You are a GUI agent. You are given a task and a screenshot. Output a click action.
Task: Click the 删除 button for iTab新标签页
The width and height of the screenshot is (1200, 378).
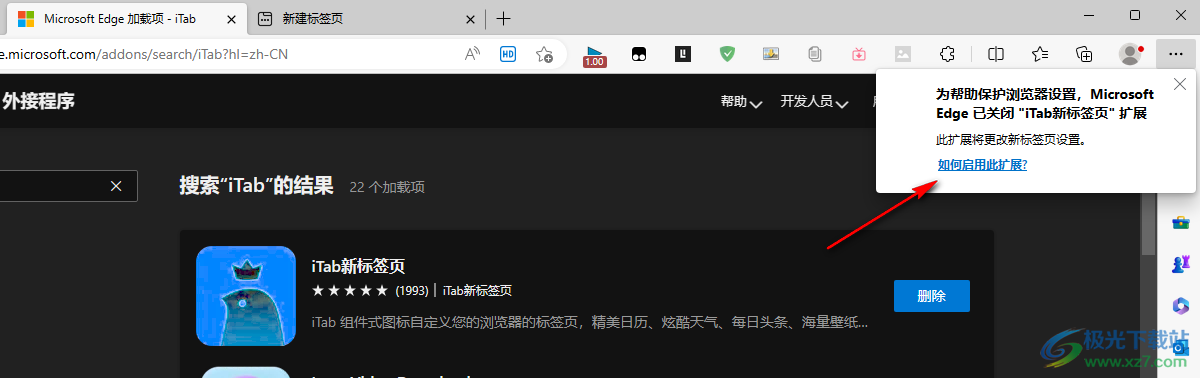[931, 296]
